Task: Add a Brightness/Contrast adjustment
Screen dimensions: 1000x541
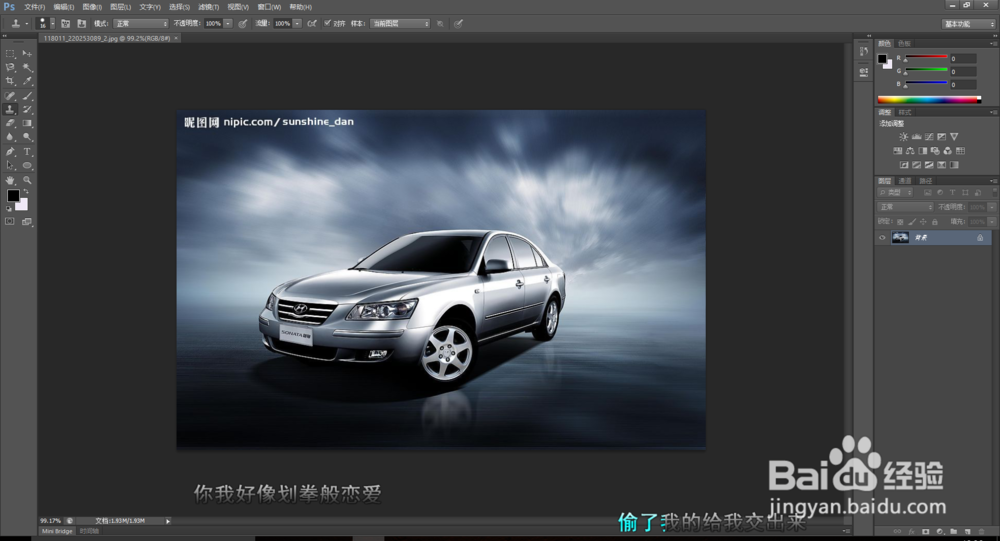Action: pos(903,137)
